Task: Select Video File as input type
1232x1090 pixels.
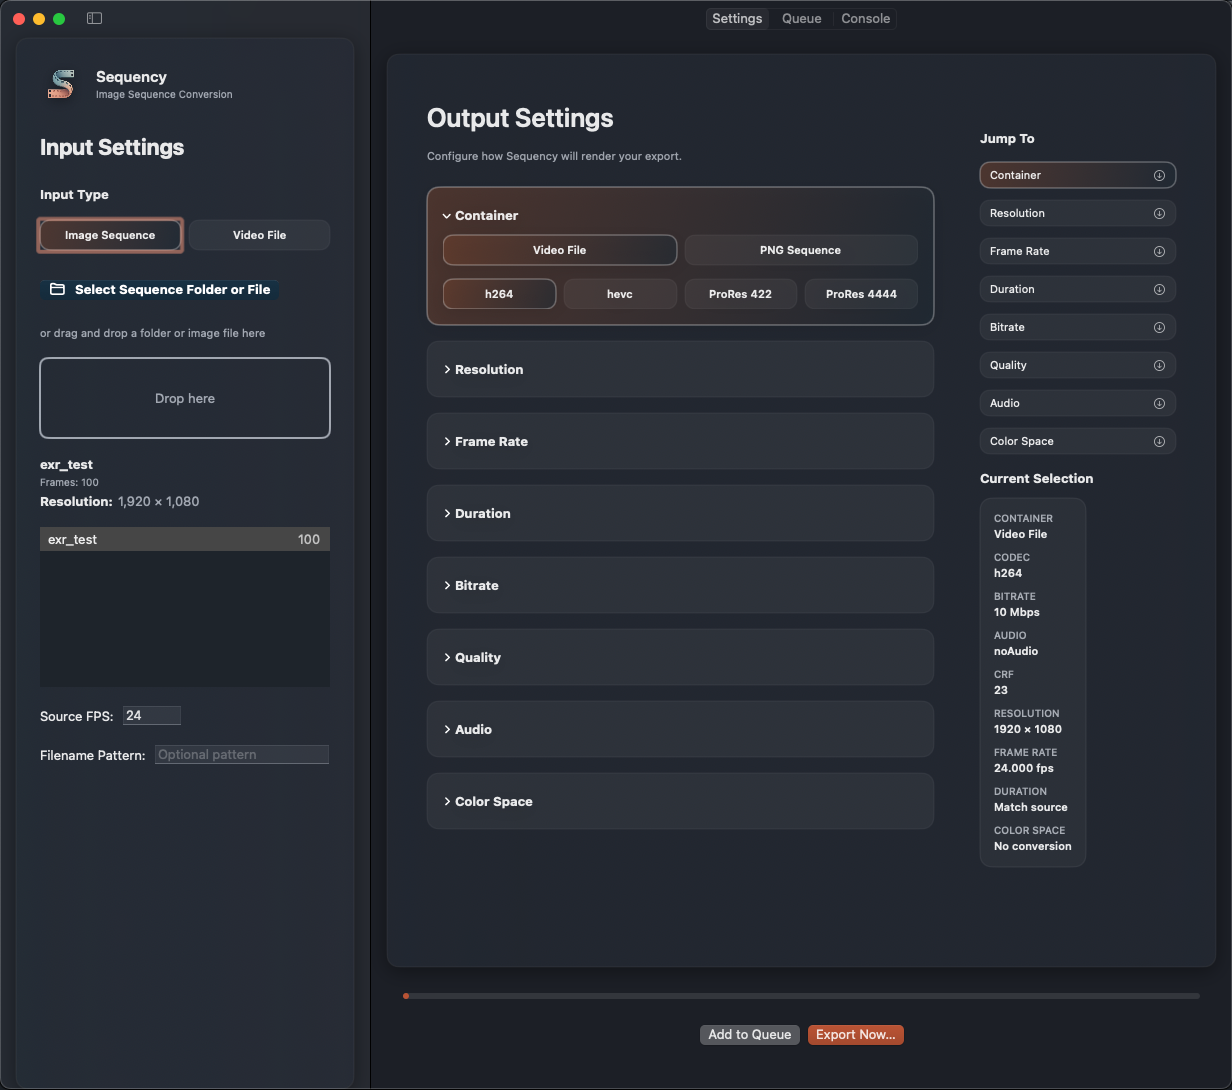Action: (x=258, y=235)
